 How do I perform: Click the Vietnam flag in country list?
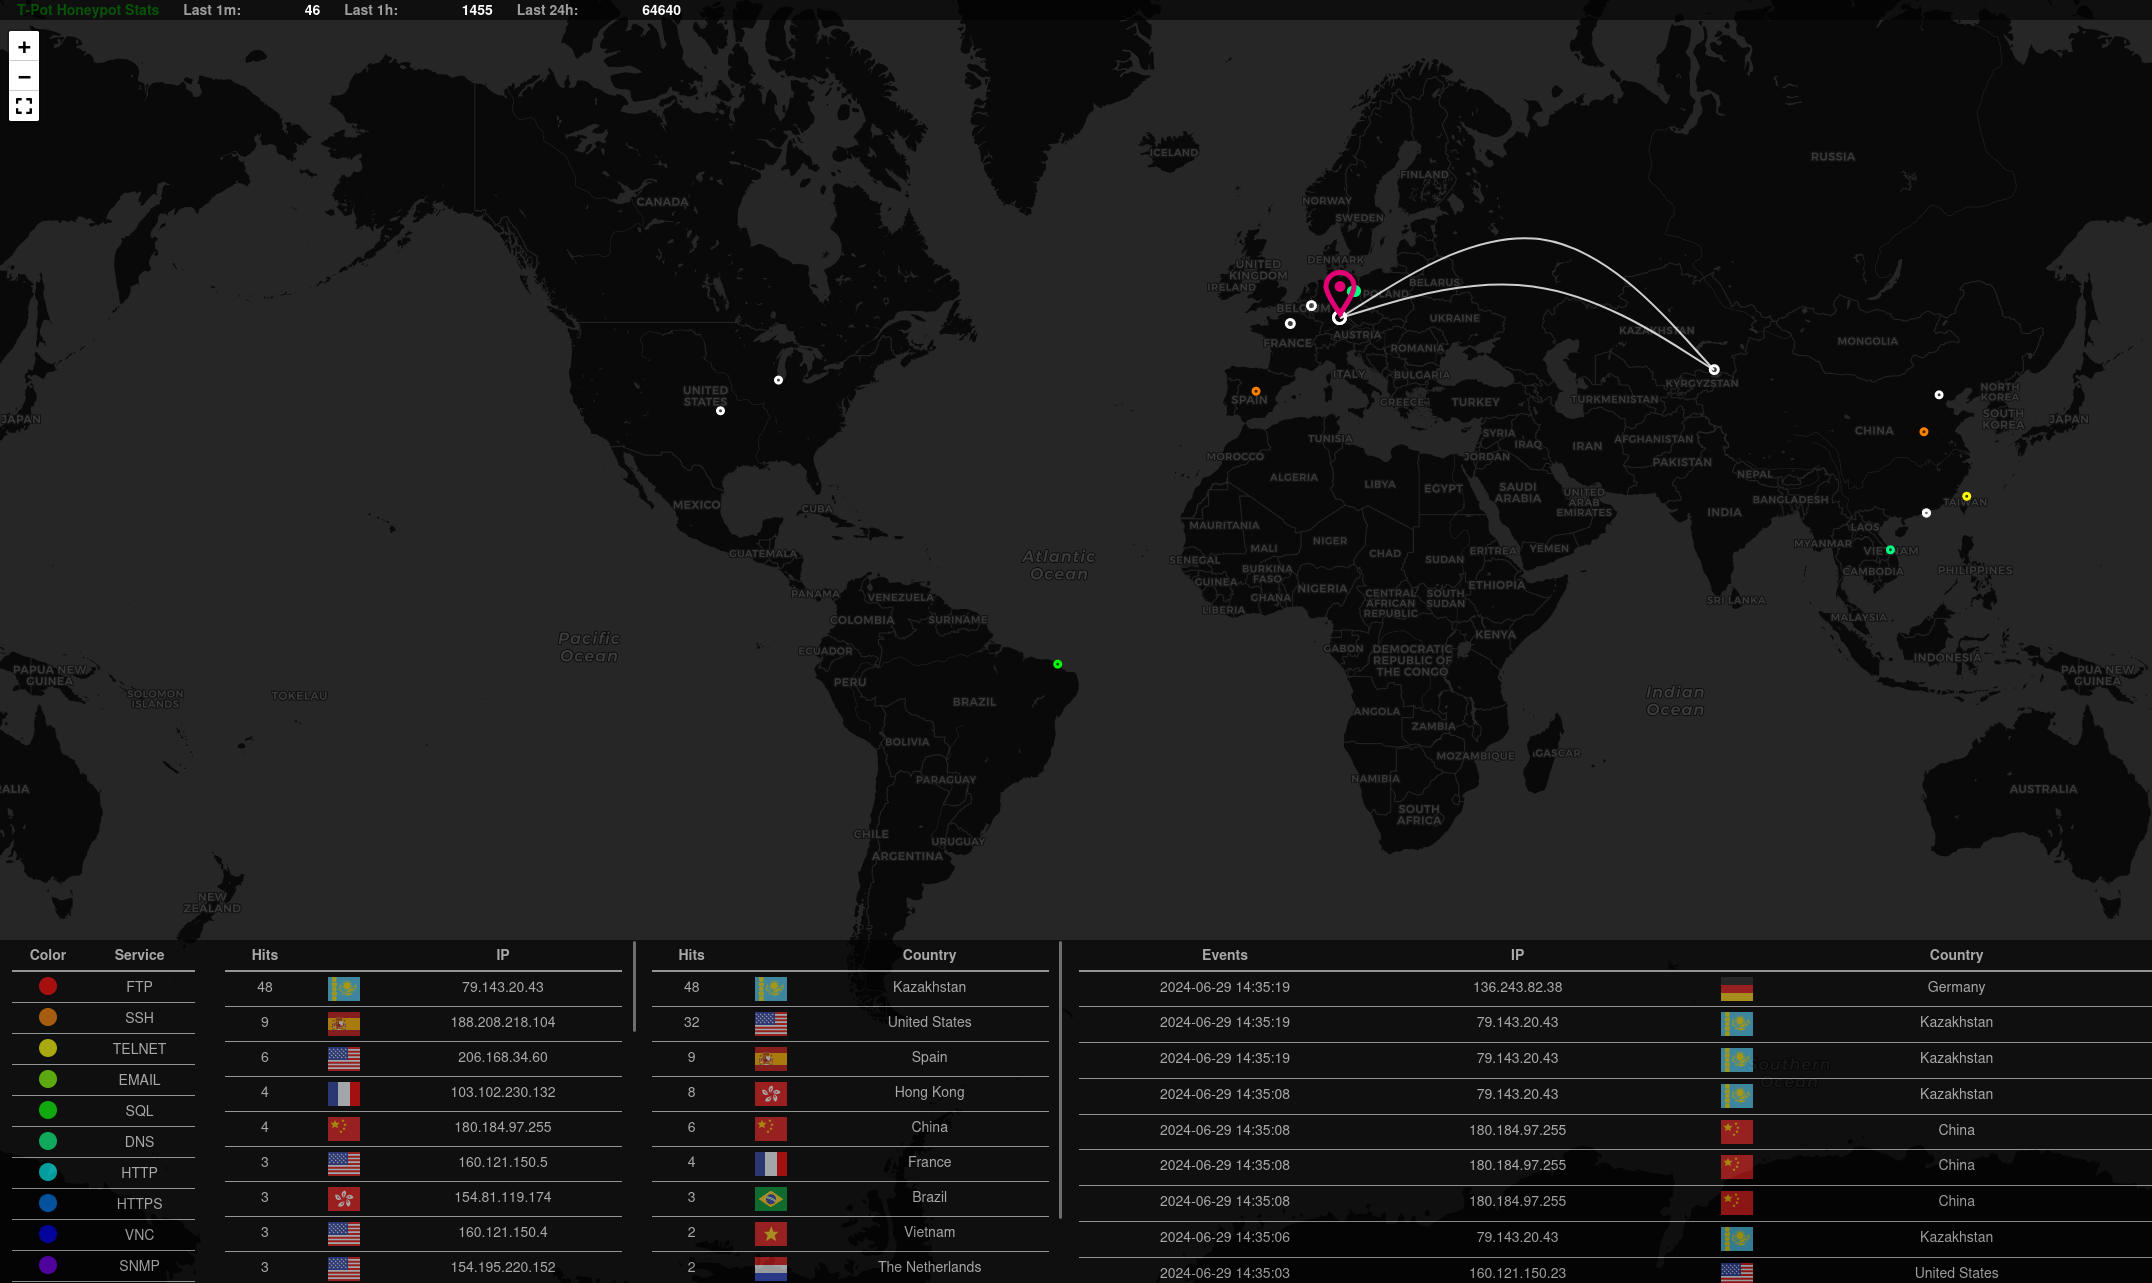coord(770,1233)
